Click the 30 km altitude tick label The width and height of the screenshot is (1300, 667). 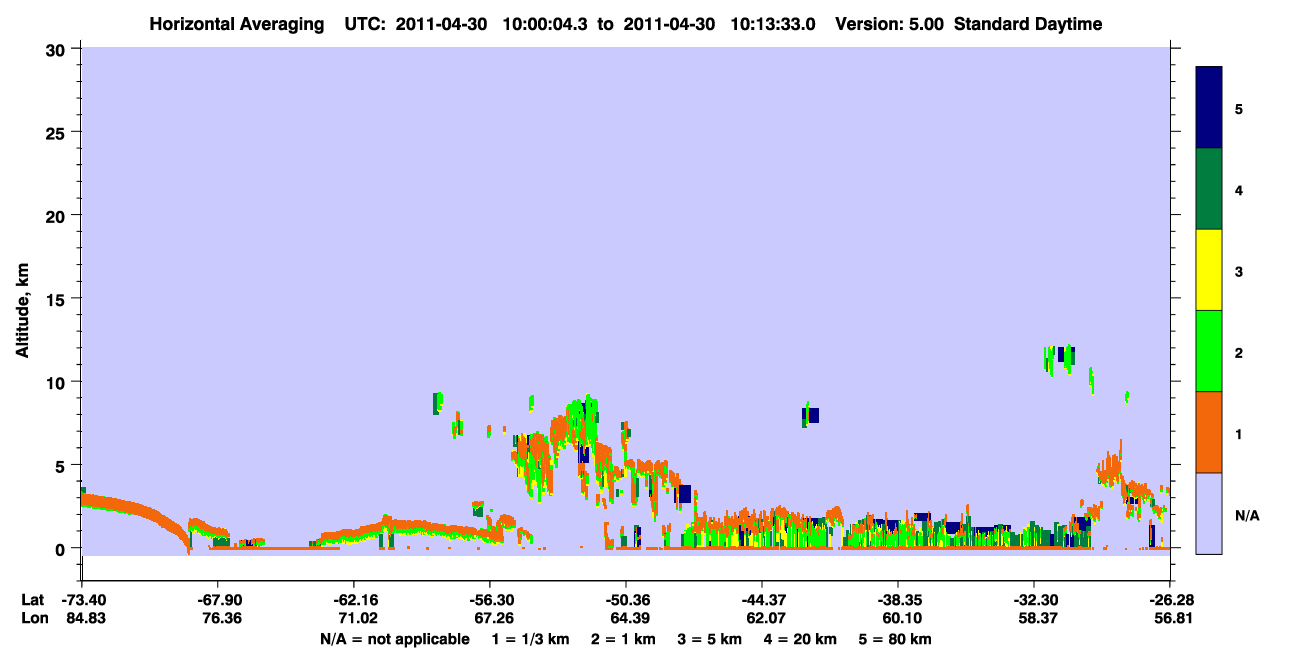click(x=57, y=49)
